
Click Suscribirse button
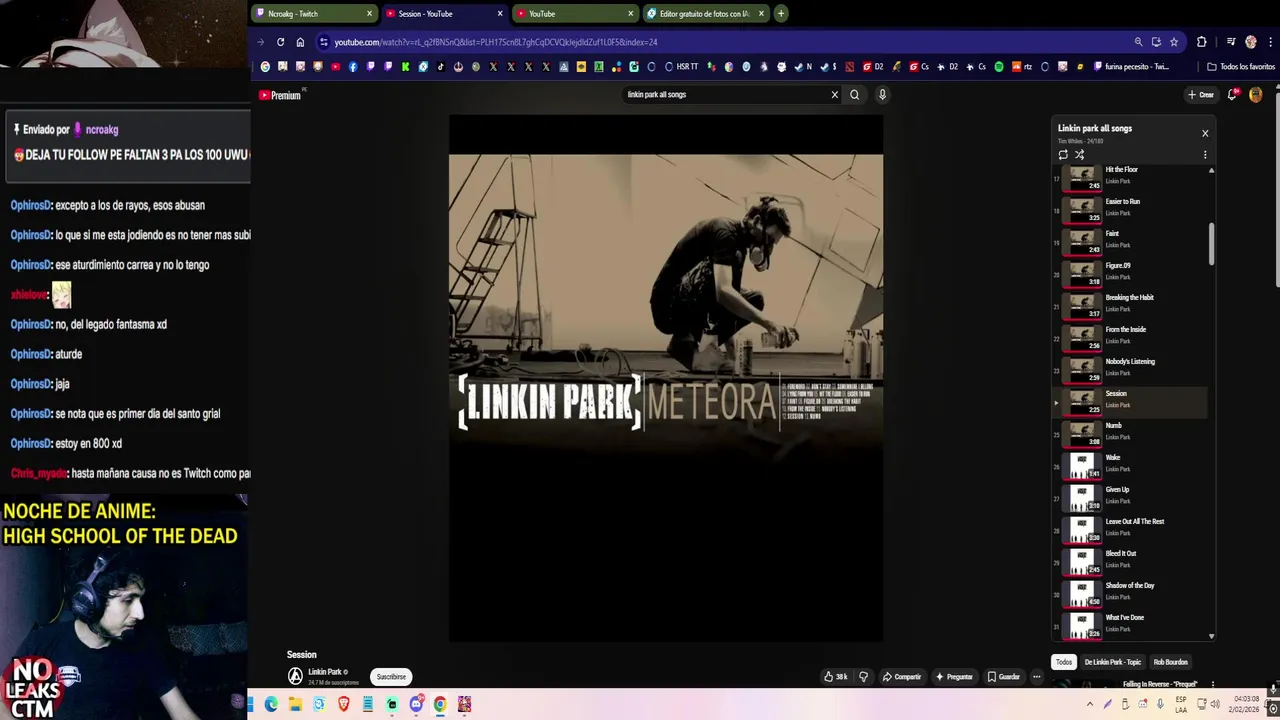coord(391,677)
